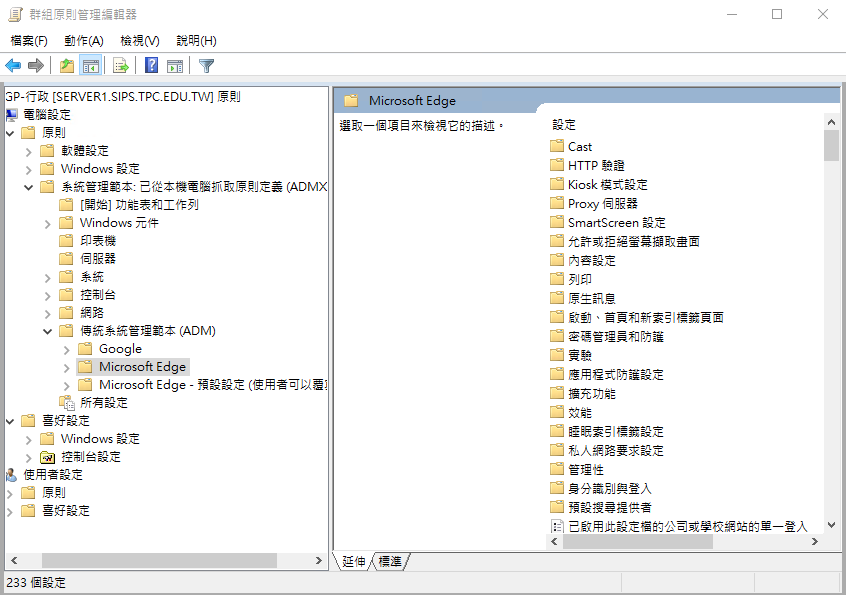
Task: Click the 實驗 folder icon
Action: click(557, 355)
